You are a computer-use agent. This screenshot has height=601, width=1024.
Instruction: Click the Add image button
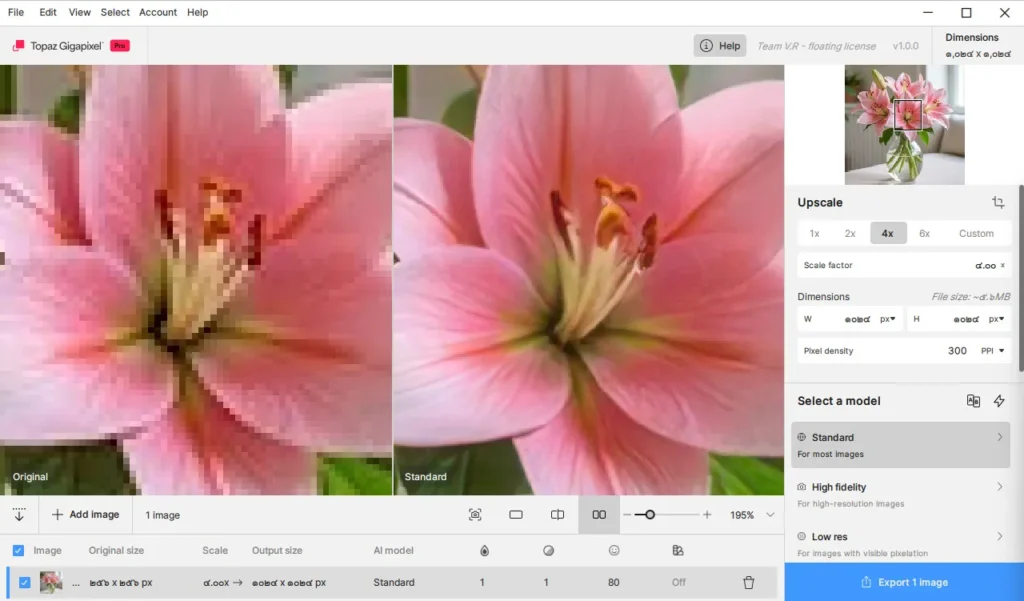point(86,515)
